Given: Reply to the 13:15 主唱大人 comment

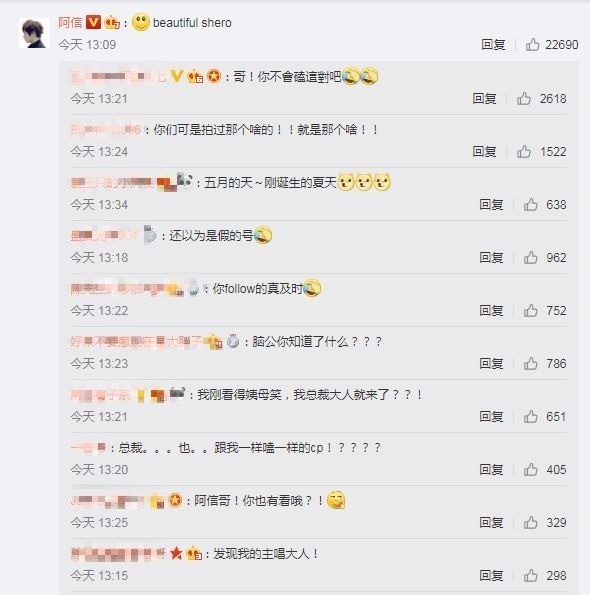Looking at the screenshot, I should [x=491, y=575].
